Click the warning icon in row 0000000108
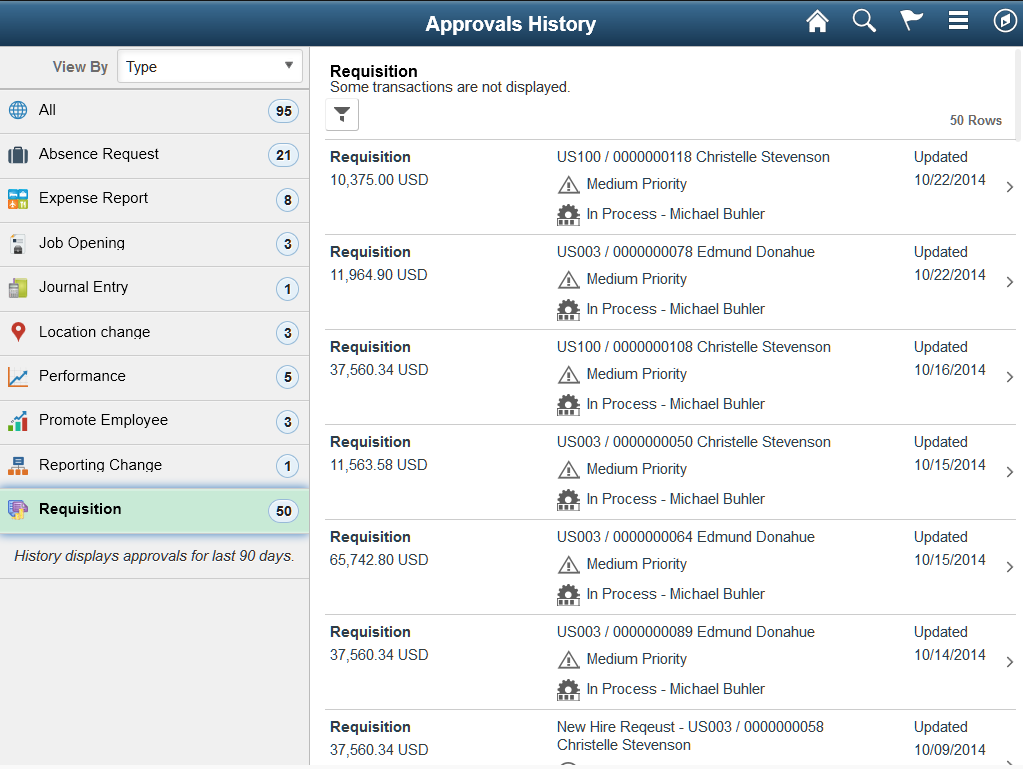 point(568,375)
